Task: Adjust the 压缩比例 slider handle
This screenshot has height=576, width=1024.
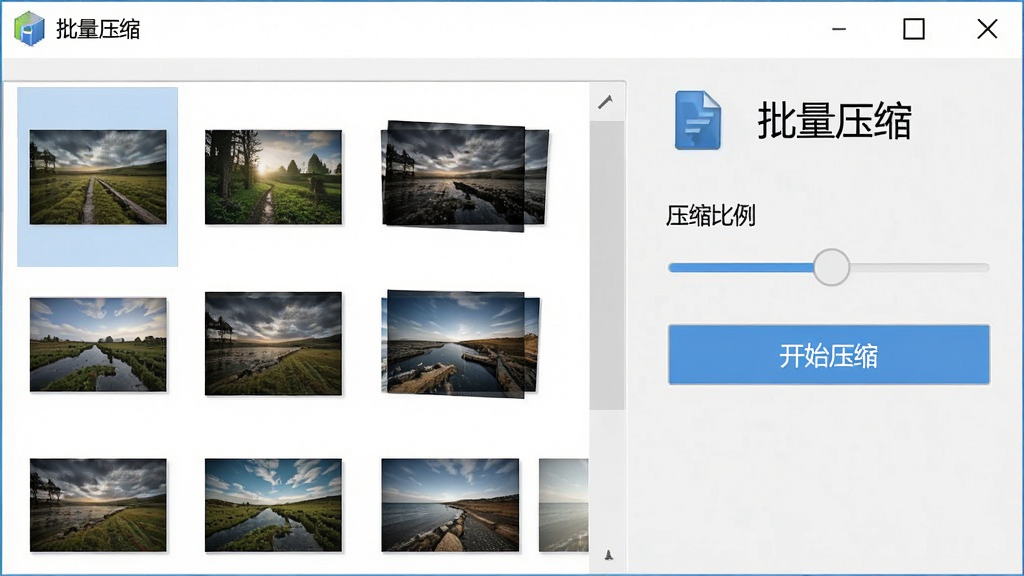Action: coord(831,267)
